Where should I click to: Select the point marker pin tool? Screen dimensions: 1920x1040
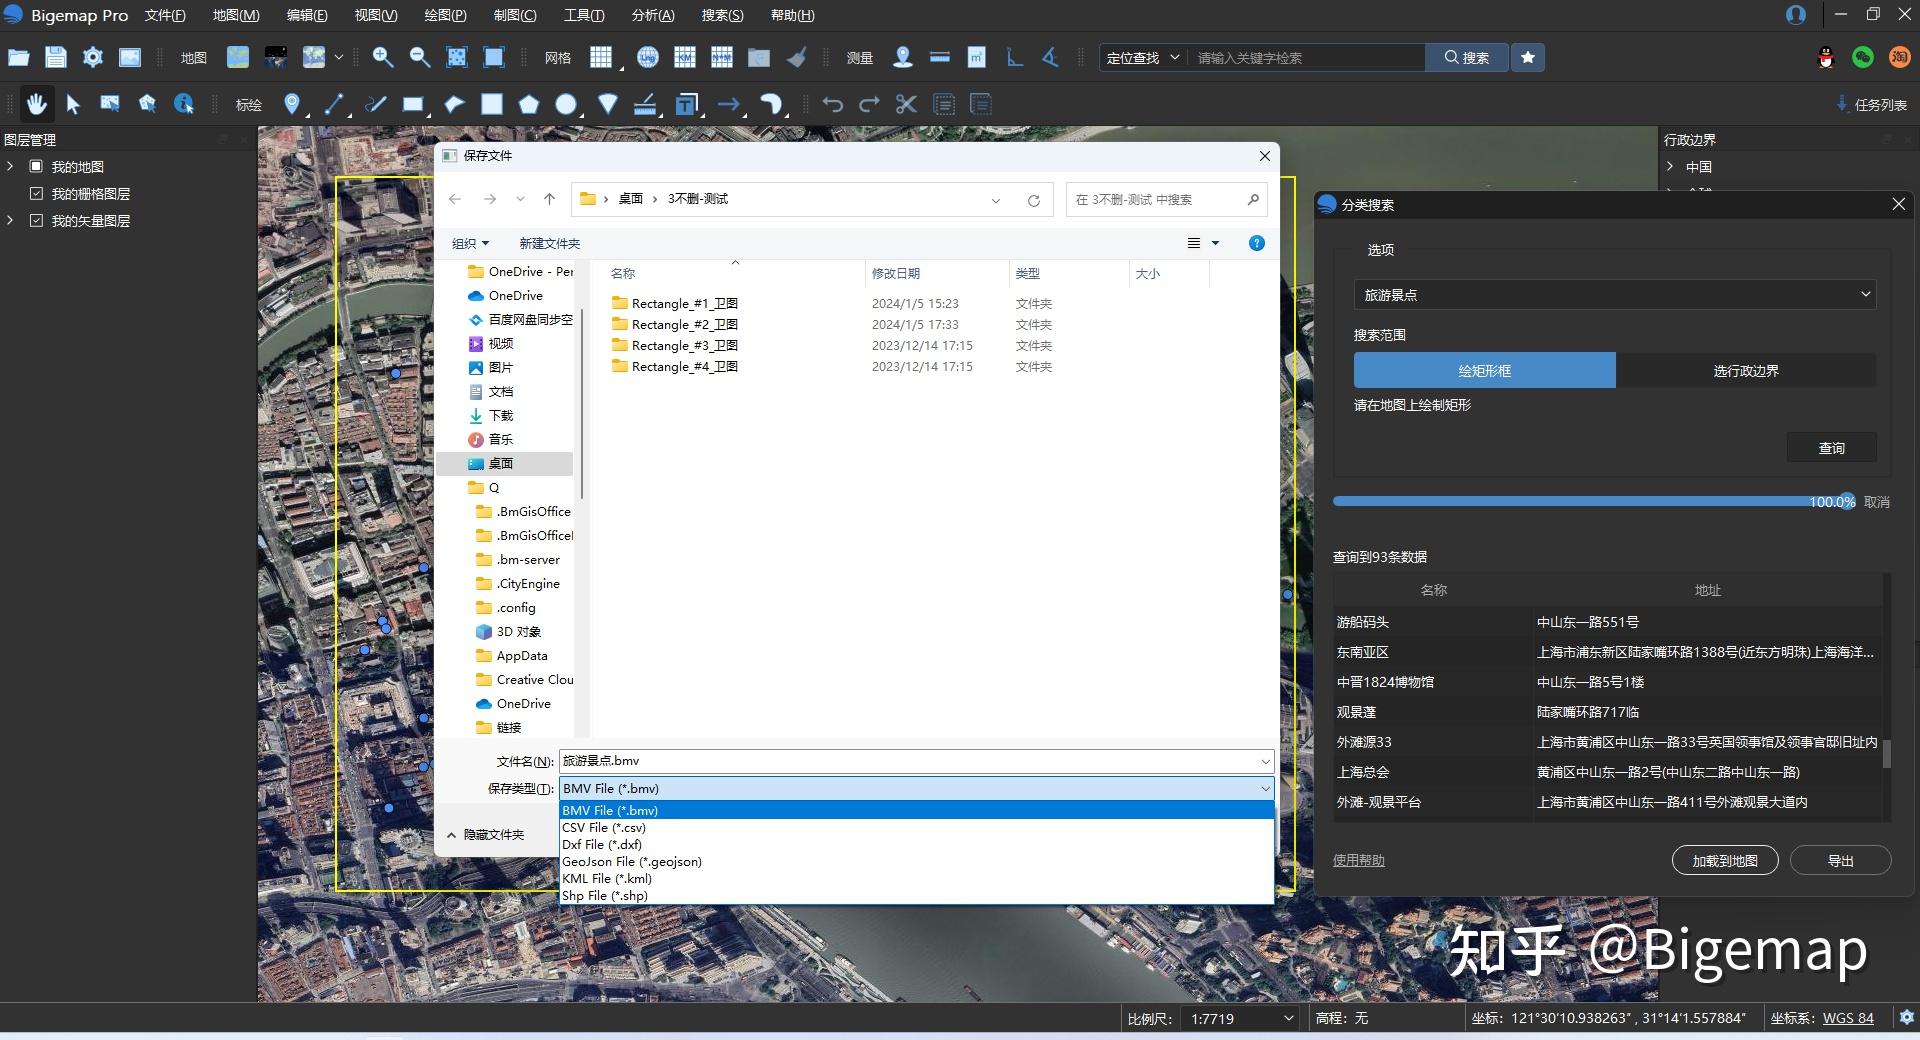click(x=291, y=104)
